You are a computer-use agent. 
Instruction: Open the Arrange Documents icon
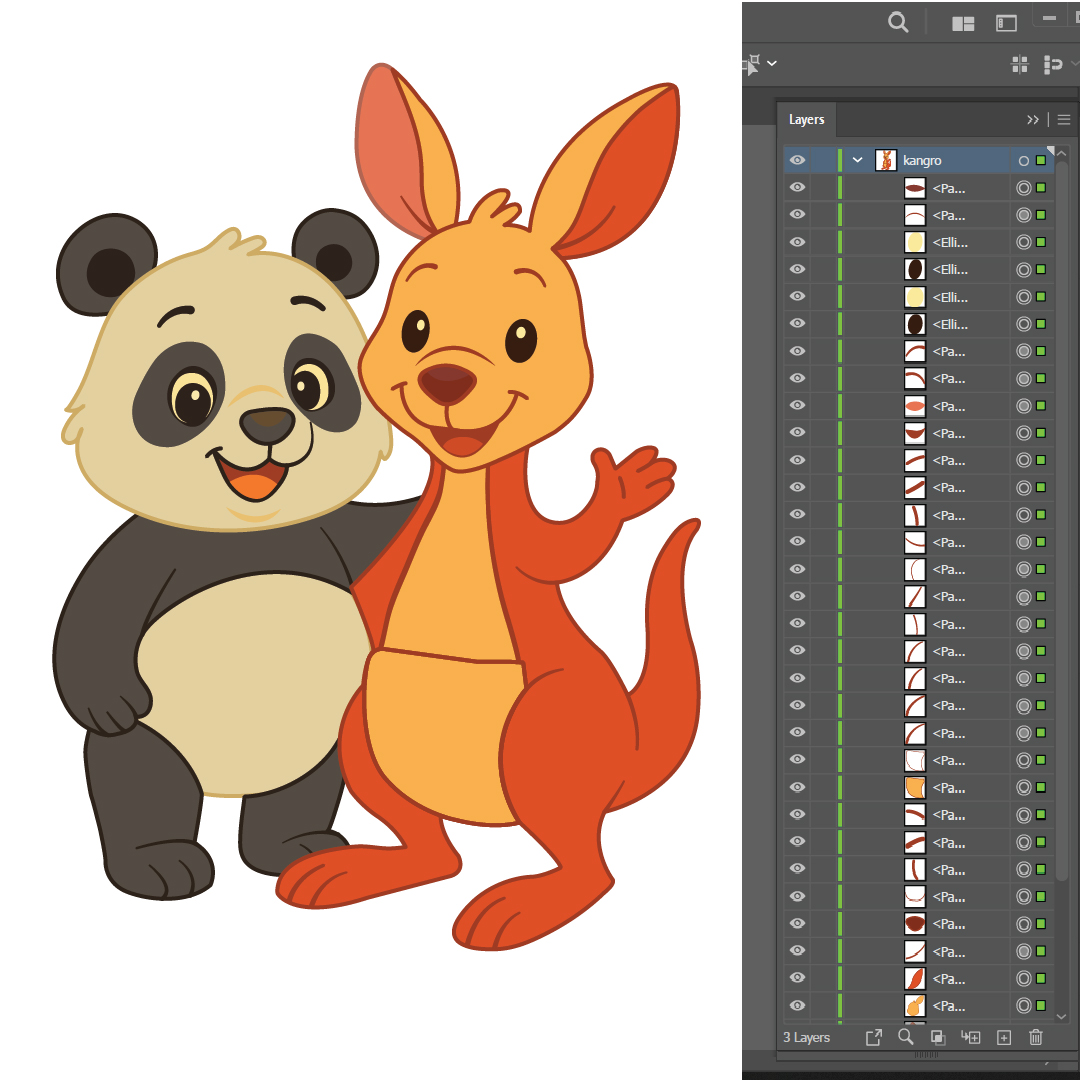pyautogui.click(x=963, y=23)
